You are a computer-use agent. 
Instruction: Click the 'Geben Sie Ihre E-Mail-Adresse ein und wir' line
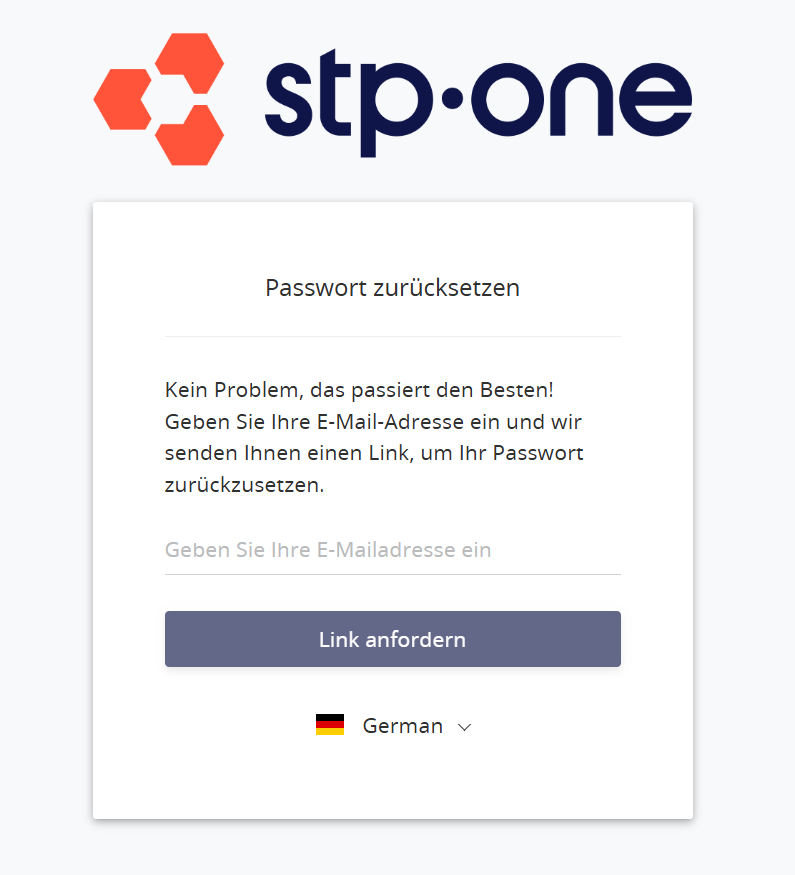point(373,421)
